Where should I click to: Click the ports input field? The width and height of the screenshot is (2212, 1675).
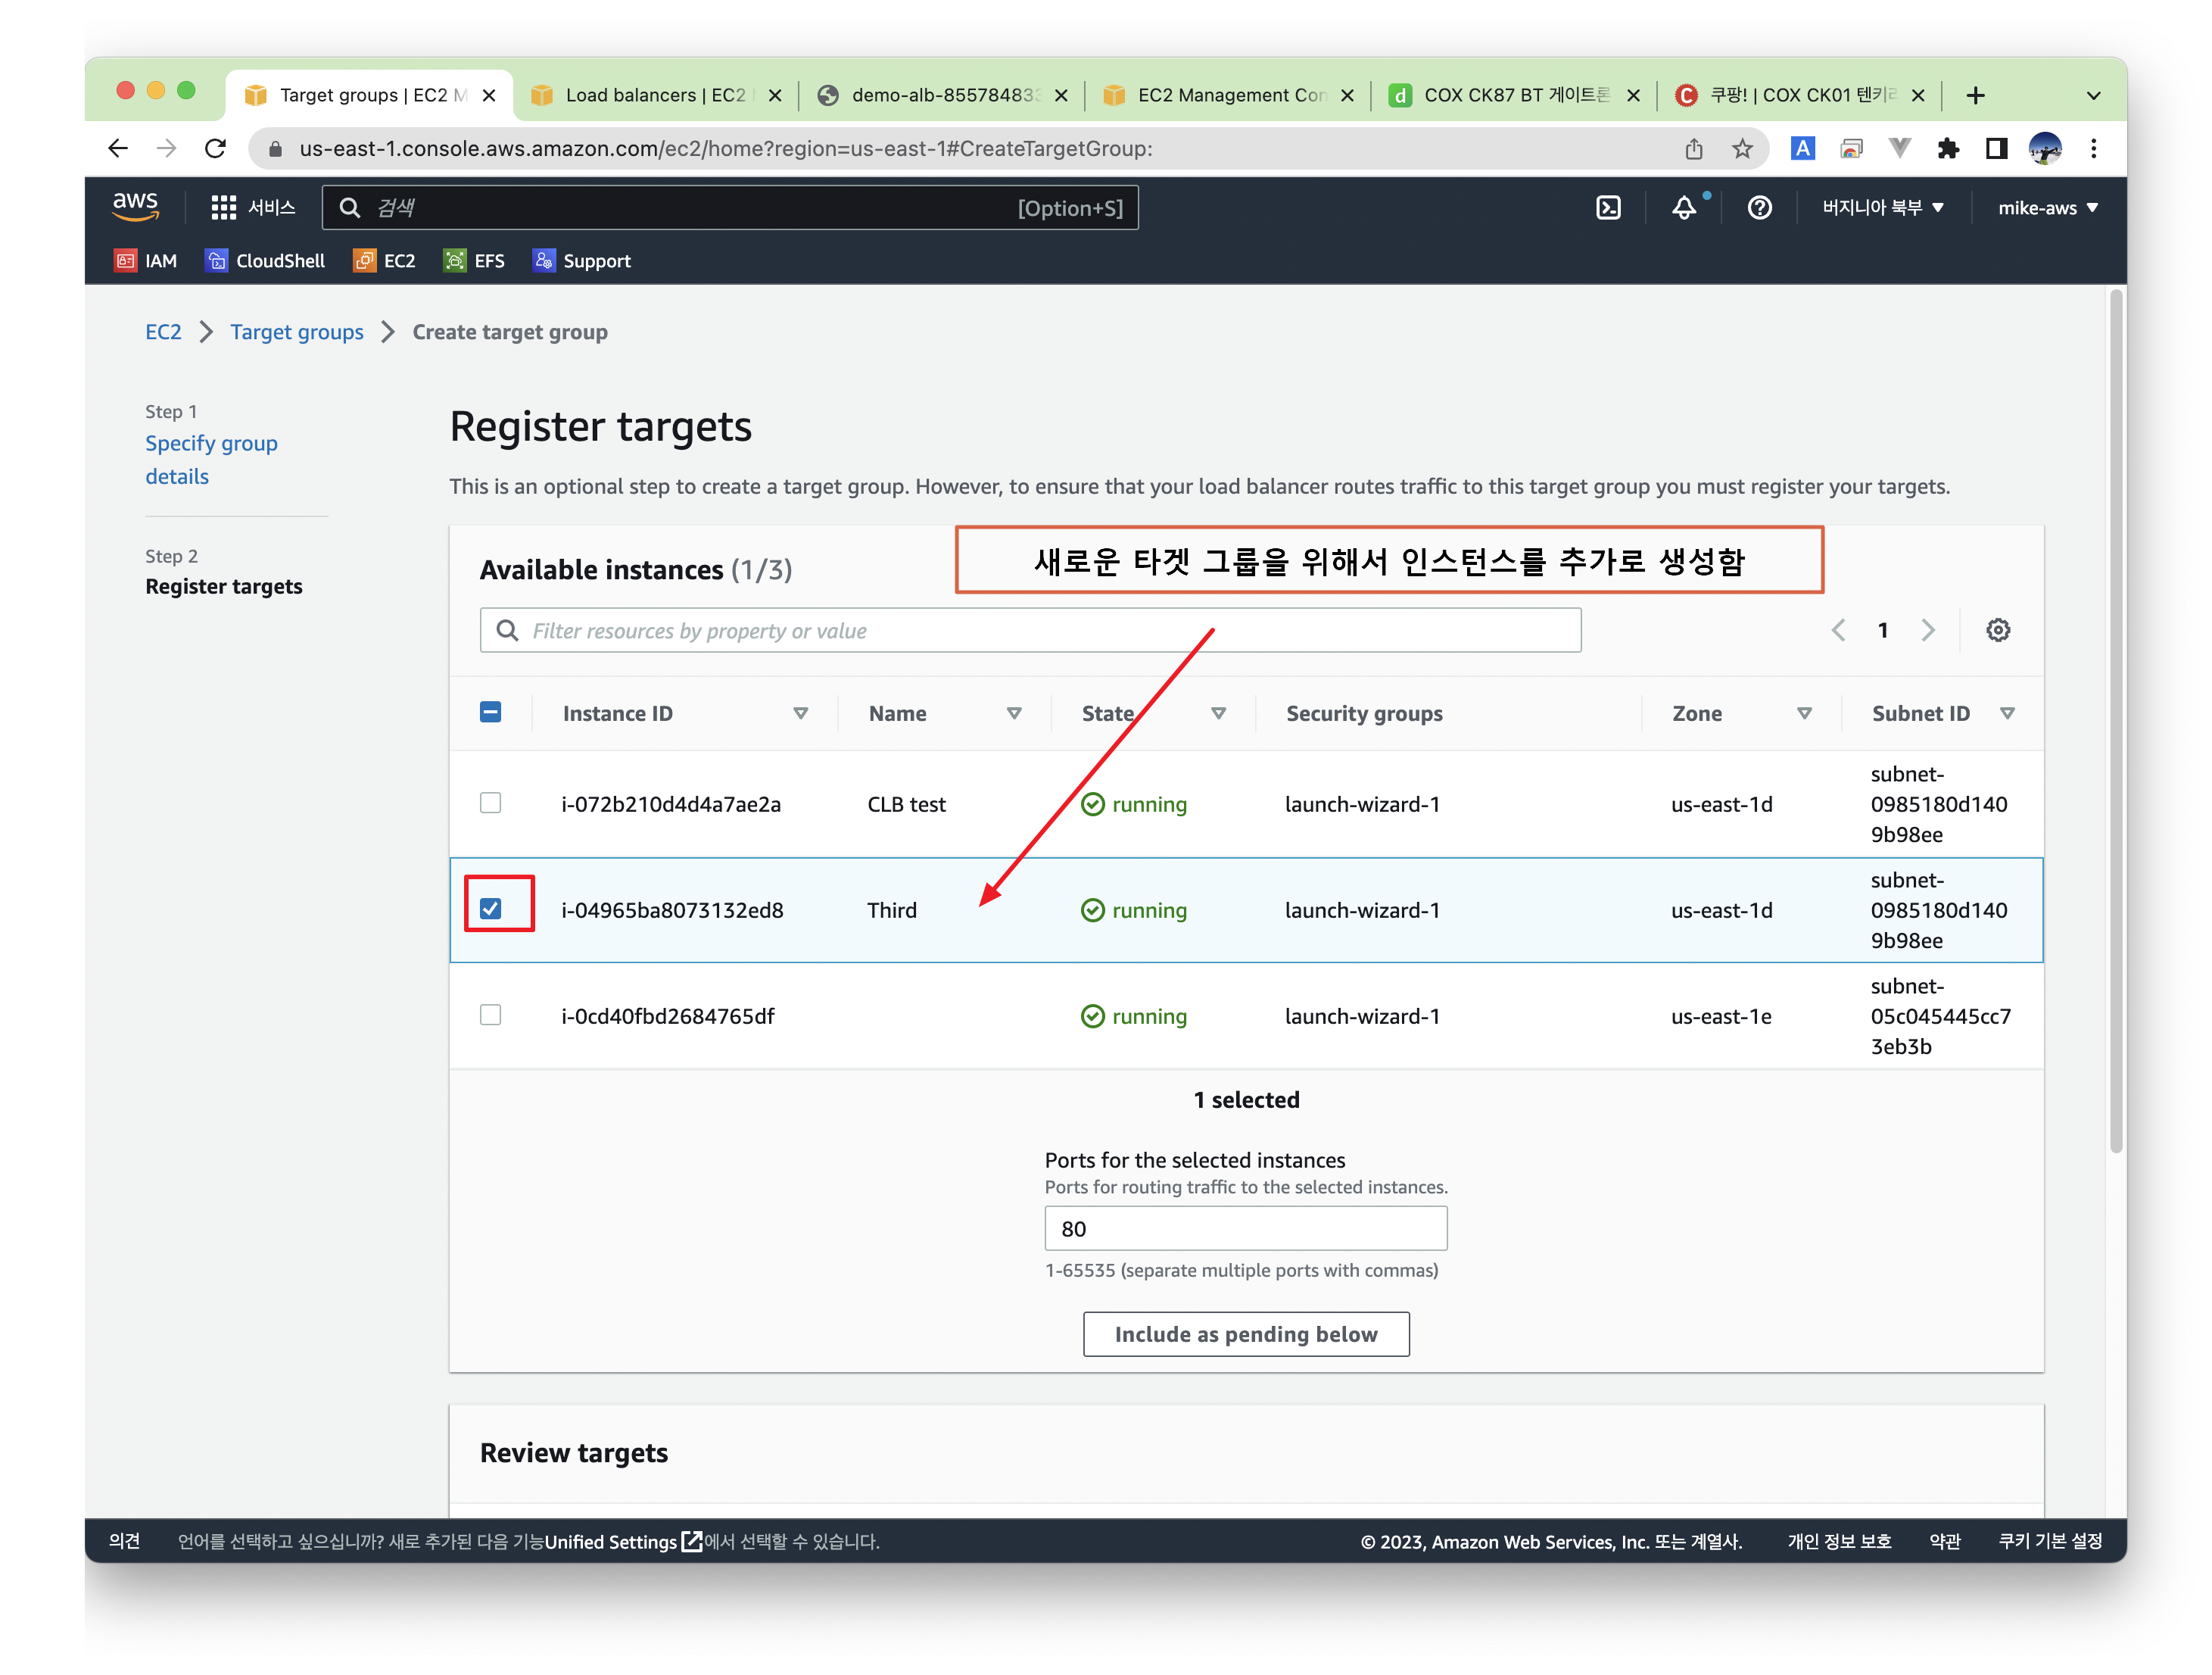(1245, 1228)
